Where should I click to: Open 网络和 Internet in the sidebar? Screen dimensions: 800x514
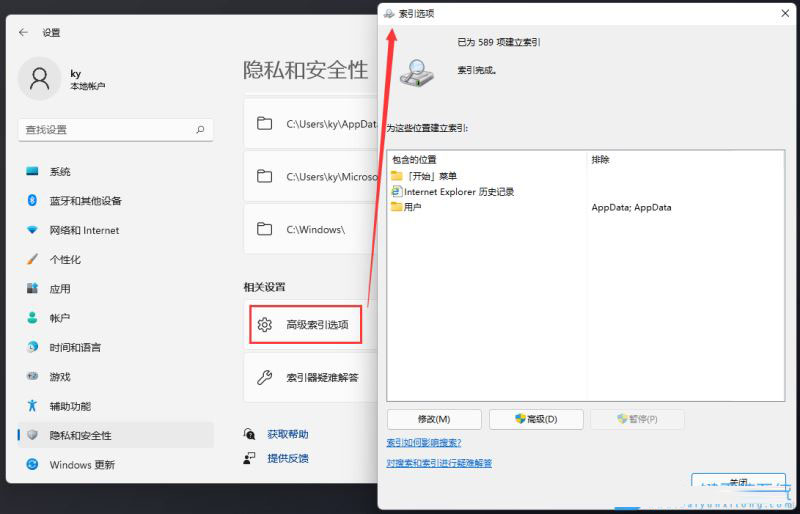tap(115, 230)
